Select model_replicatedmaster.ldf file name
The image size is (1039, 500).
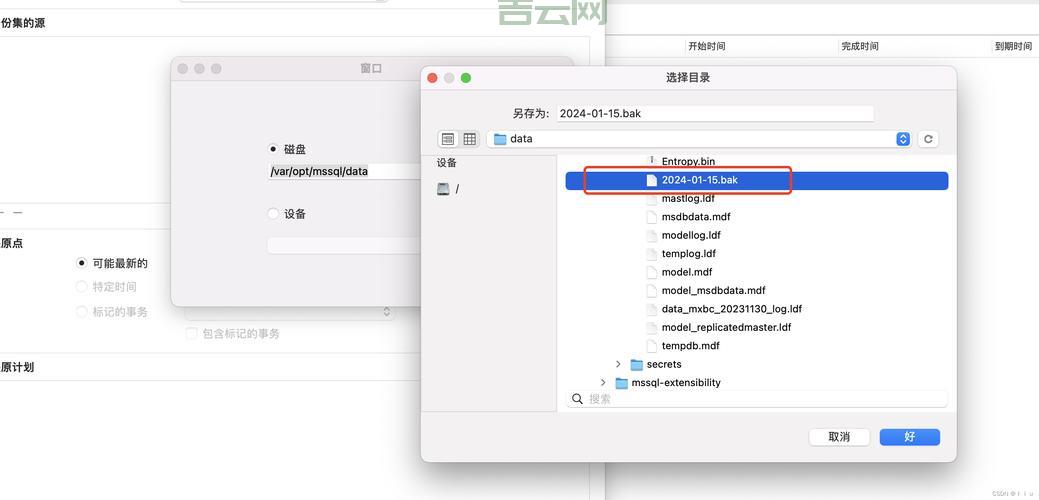(x=726, y=327)
